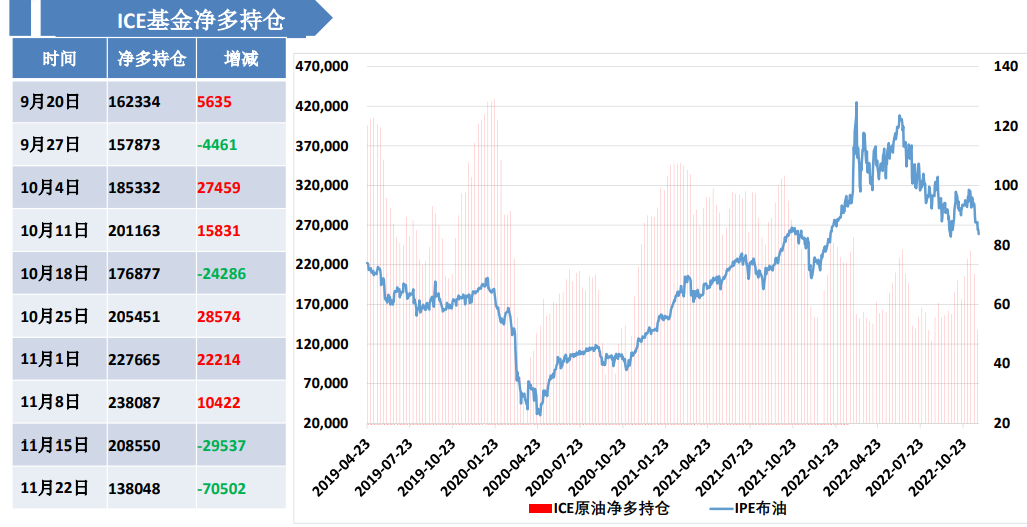Select the 9月20日 date cell
This screenshot has width=1027, height=527.
pos(50,102)
